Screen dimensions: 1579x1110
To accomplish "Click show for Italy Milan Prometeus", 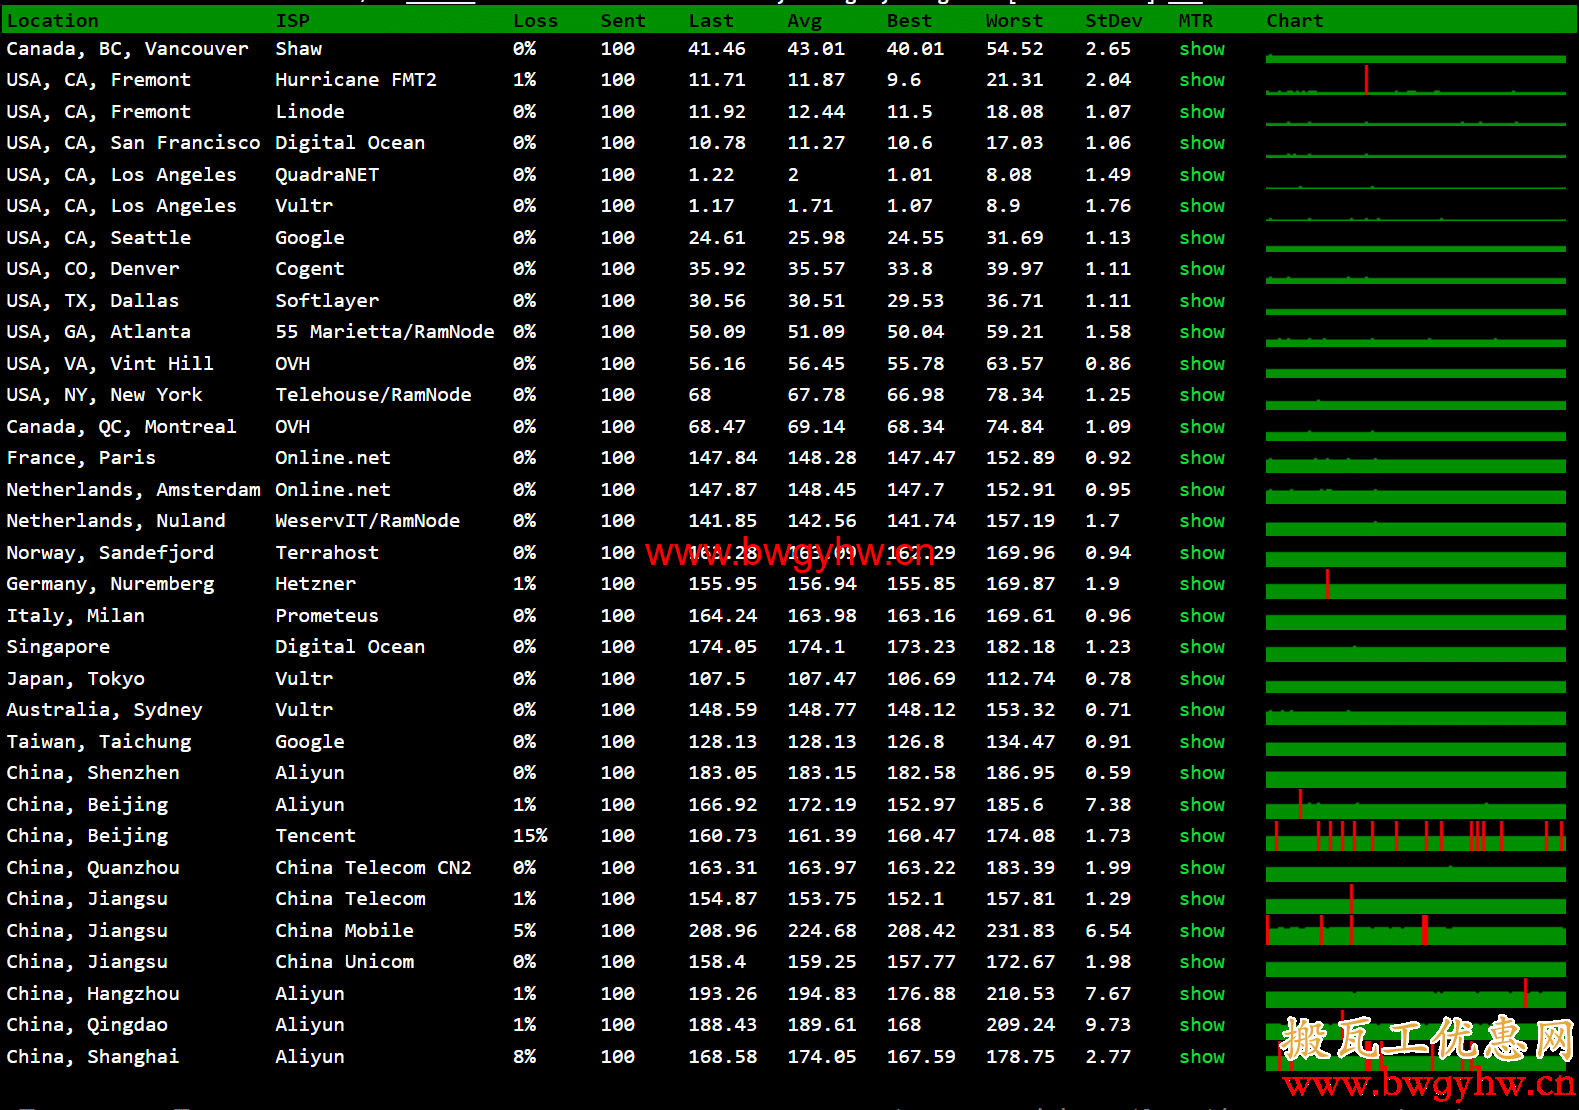I will click(x=1201, y=616).
